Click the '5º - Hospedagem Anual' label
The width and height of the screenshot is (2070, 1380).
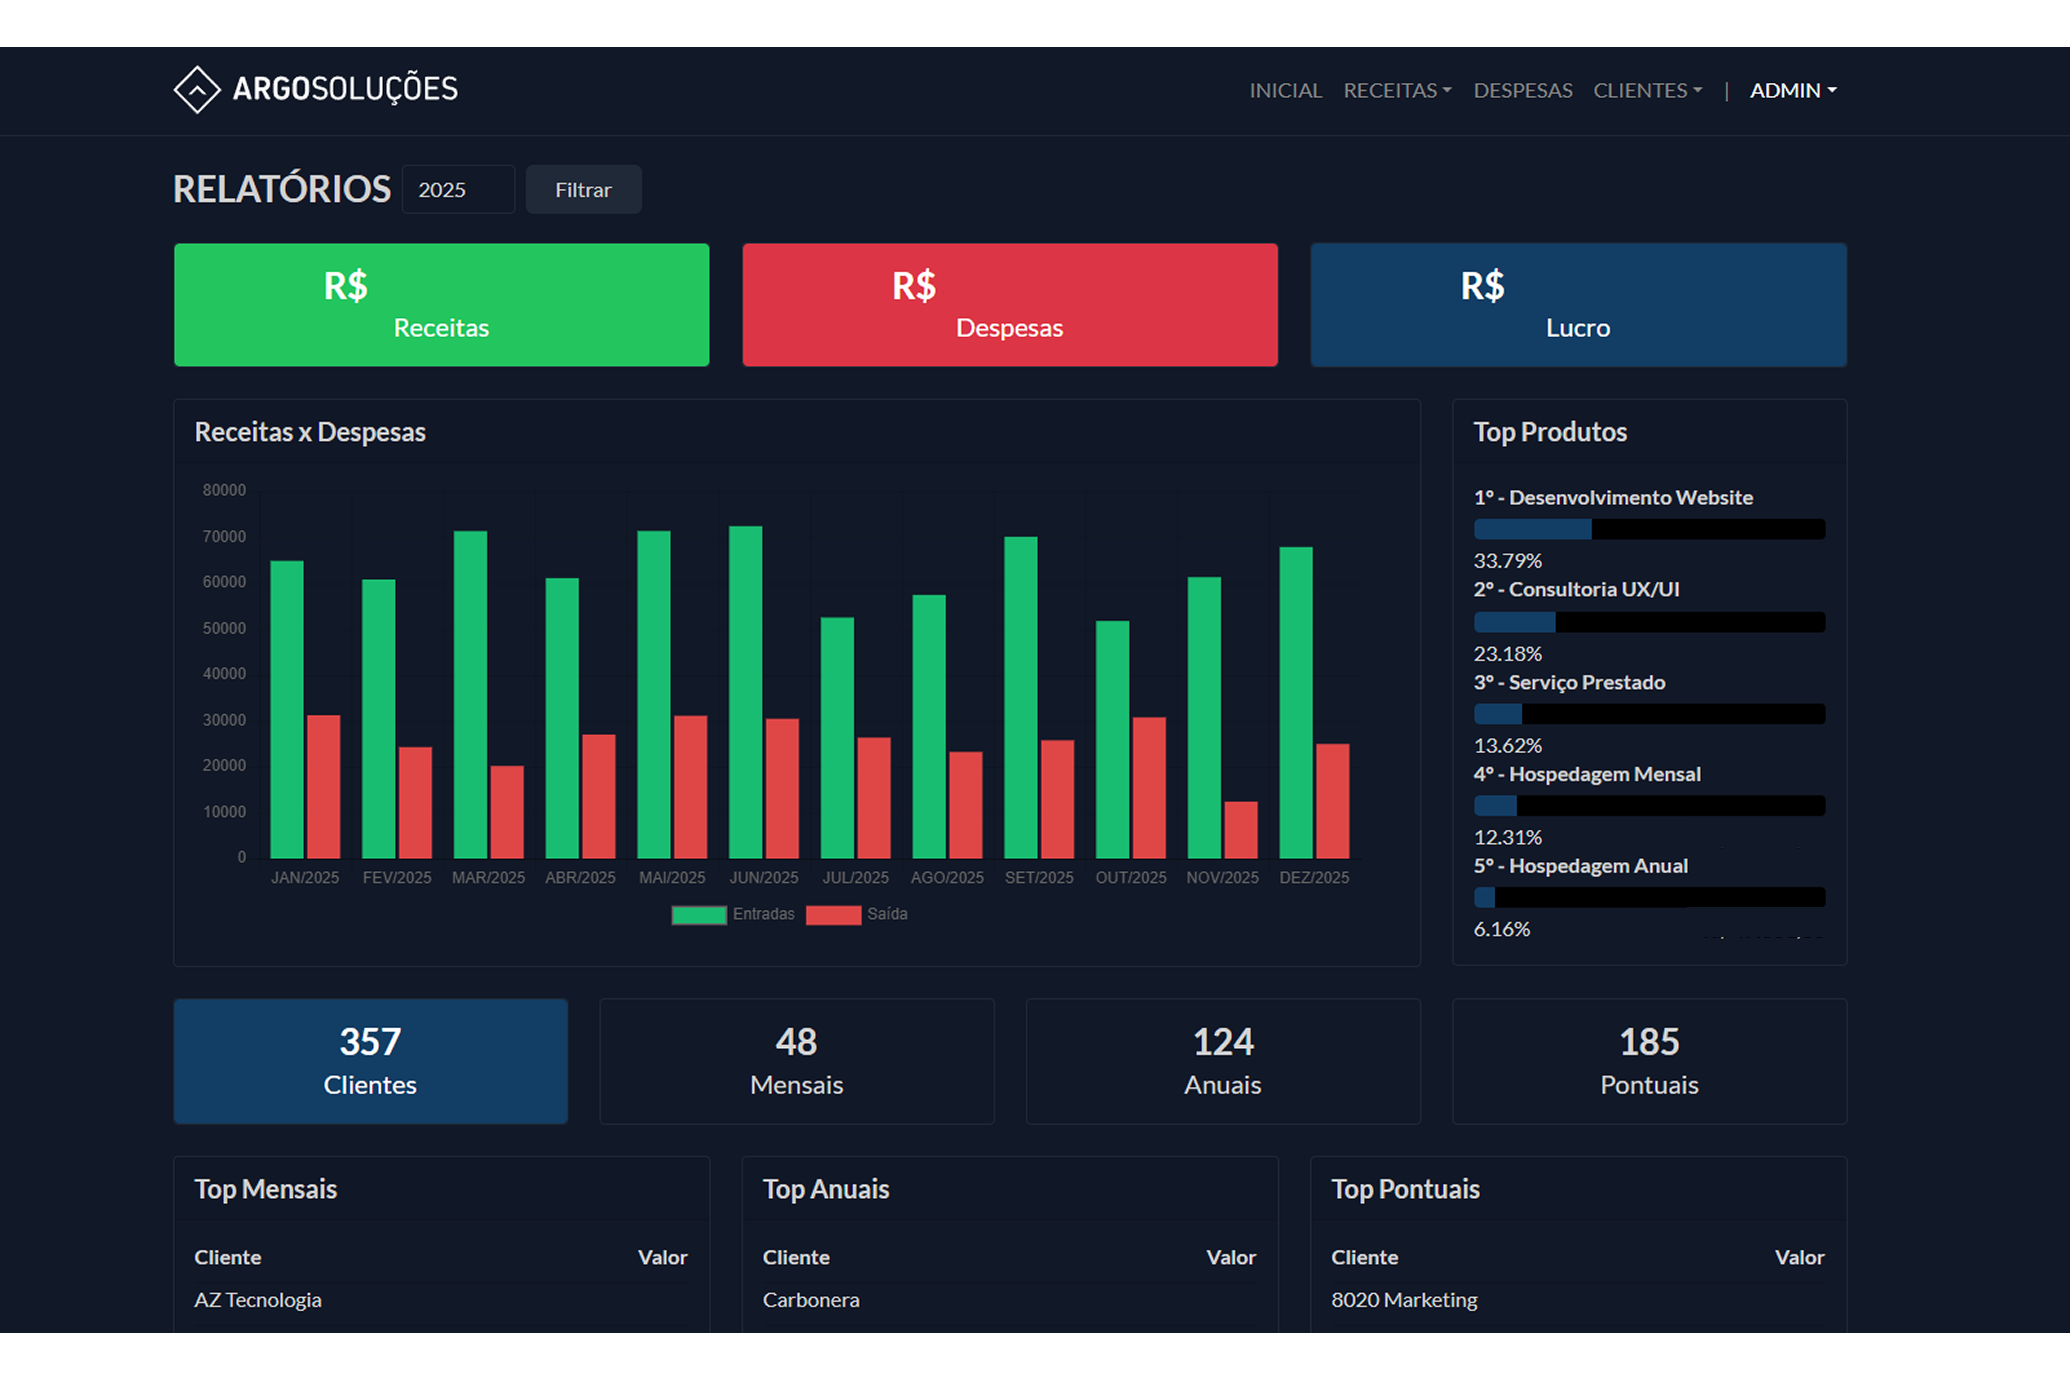[1580, 866]
